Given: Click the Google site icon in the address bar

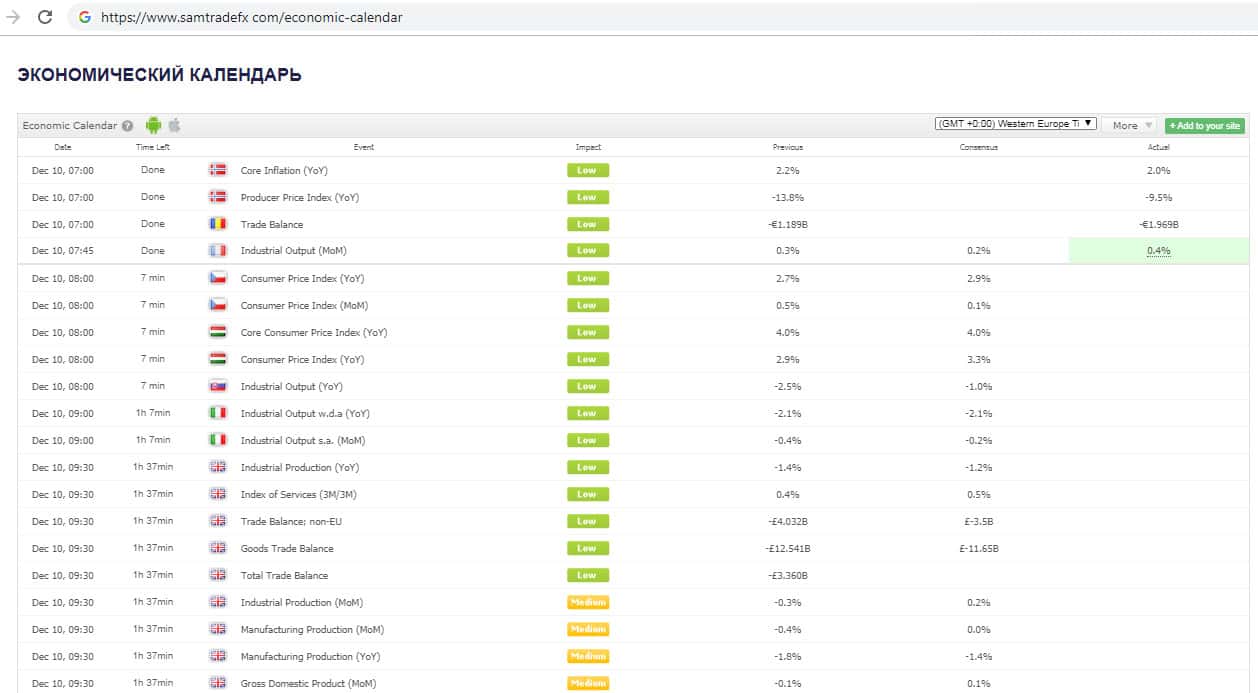Looking at the screenshot, I should coord(84,17).
